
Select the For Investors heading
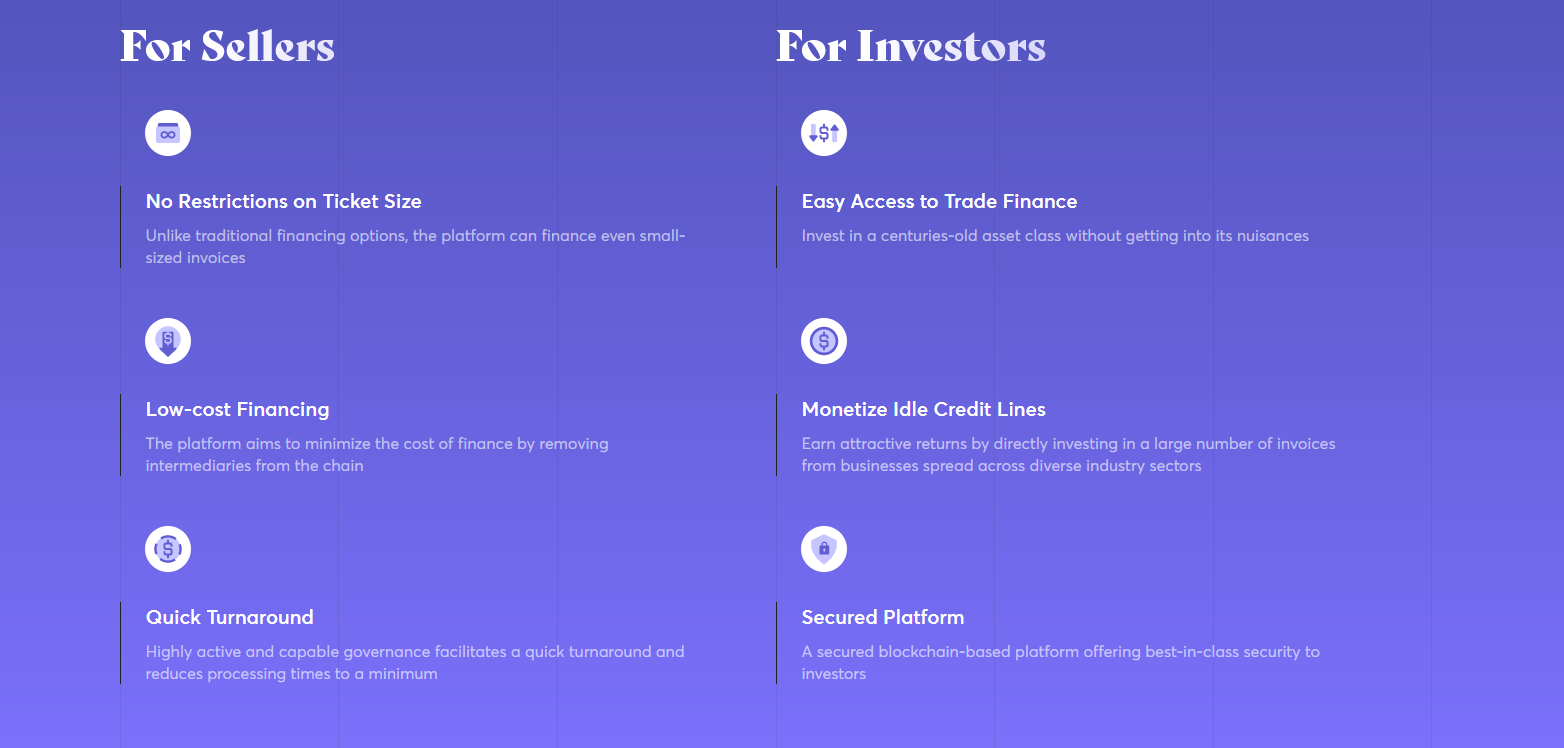911,46
